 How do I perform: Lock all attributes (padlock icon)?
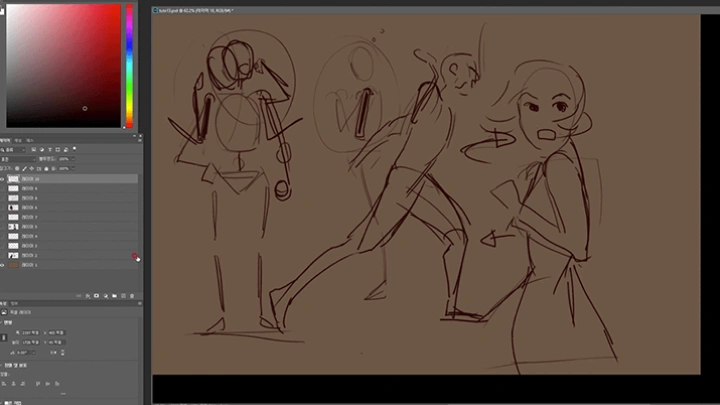(x=46, y=169)
